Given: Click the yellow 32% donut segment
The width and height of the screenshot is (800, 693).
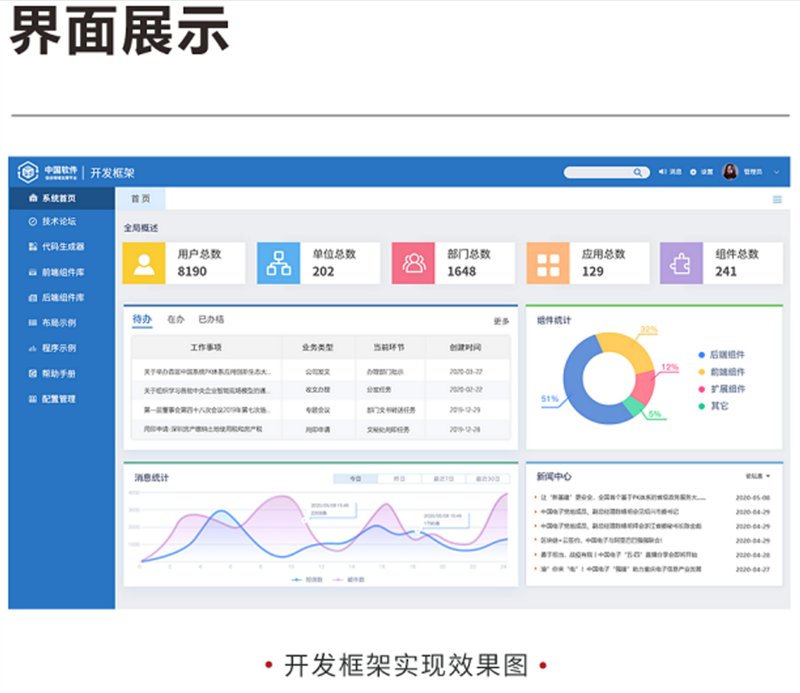Looking at the screenshot, I should point(630,346).
